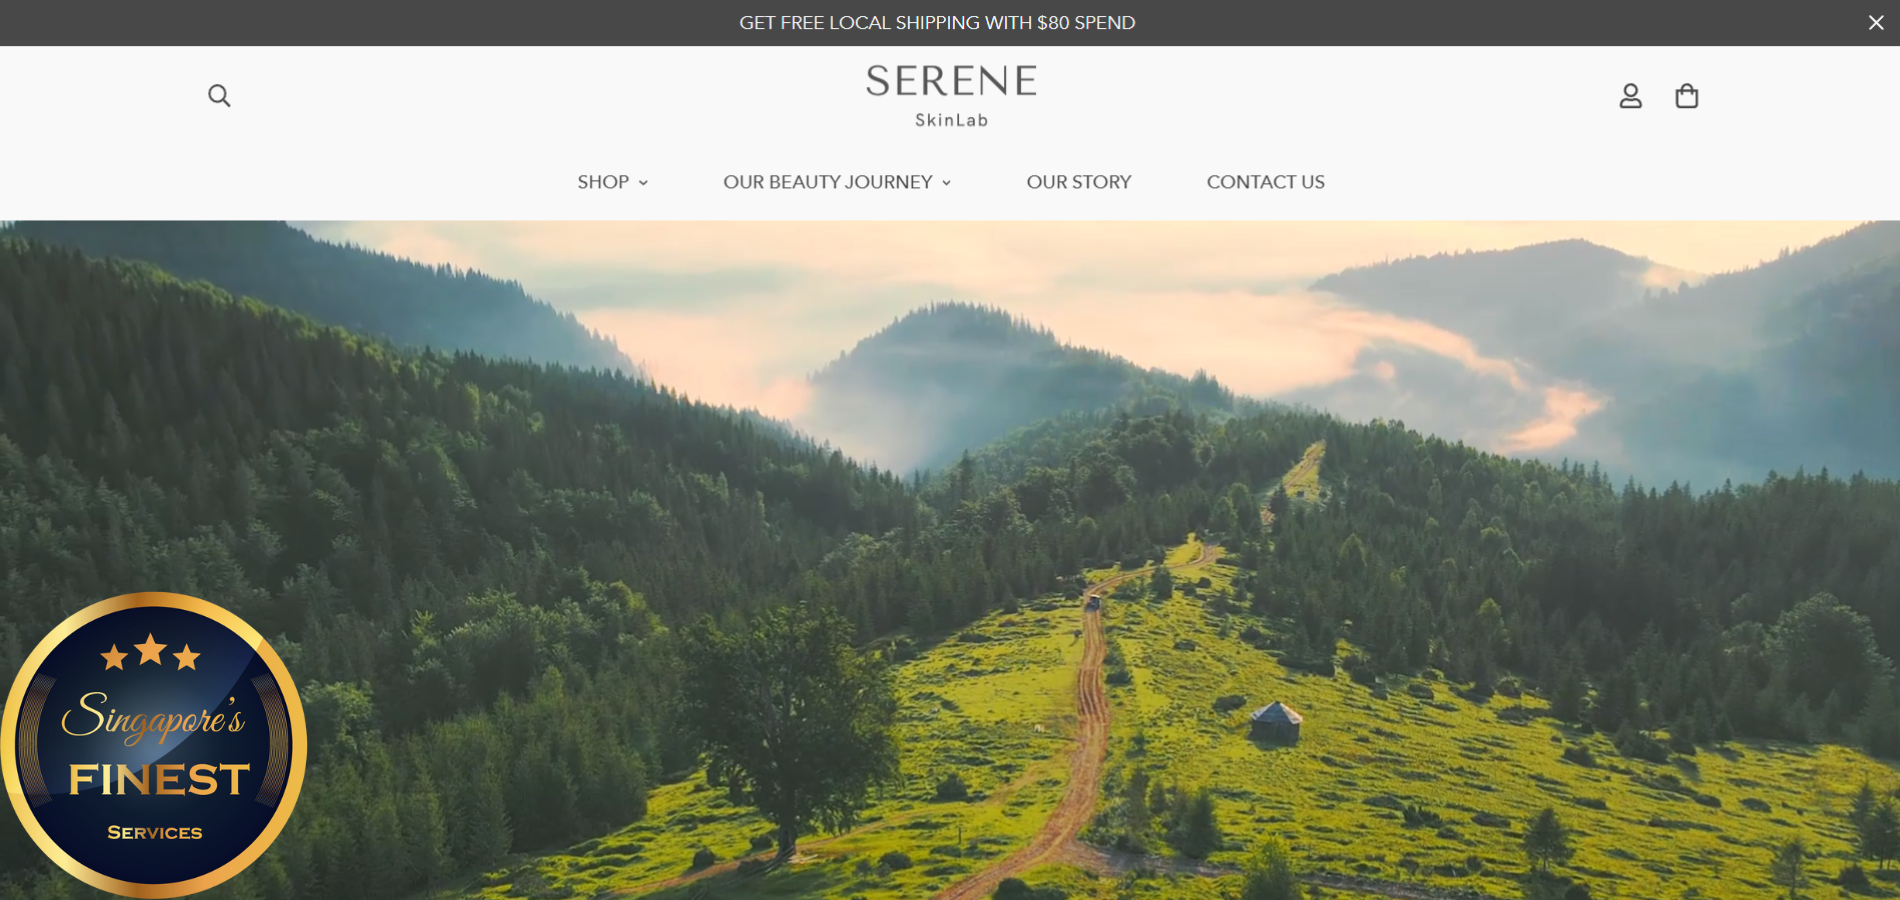Expand the SHOP dropdown chevron

point(643,183)
